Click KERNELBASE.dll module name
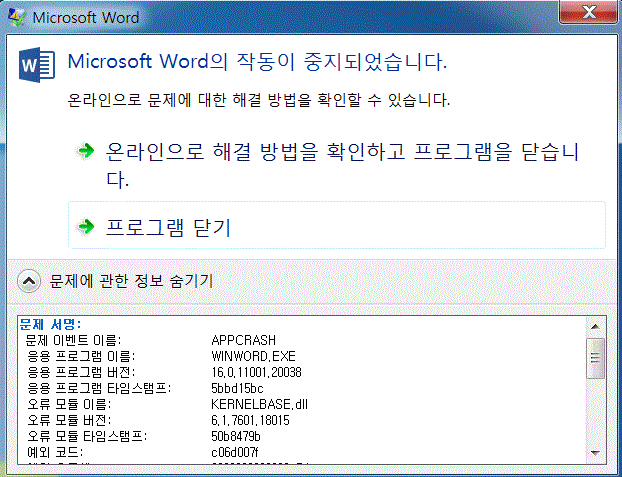 (x=259, y=404)
